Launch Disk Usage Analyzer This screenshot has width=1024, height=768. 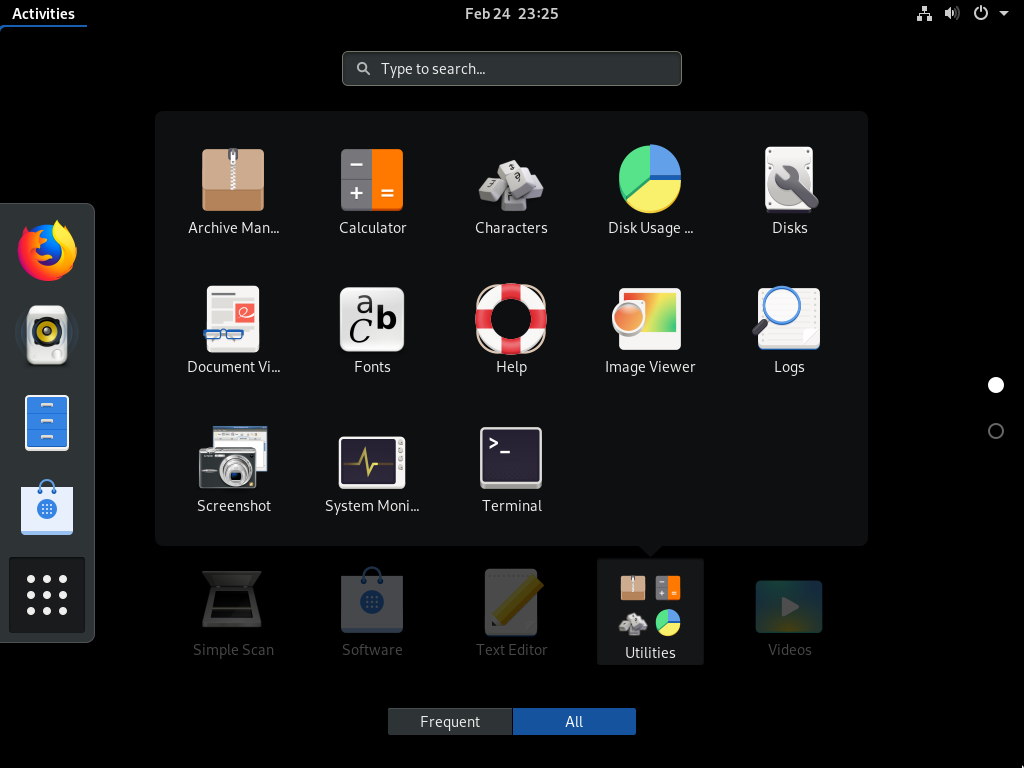[650, 191]
